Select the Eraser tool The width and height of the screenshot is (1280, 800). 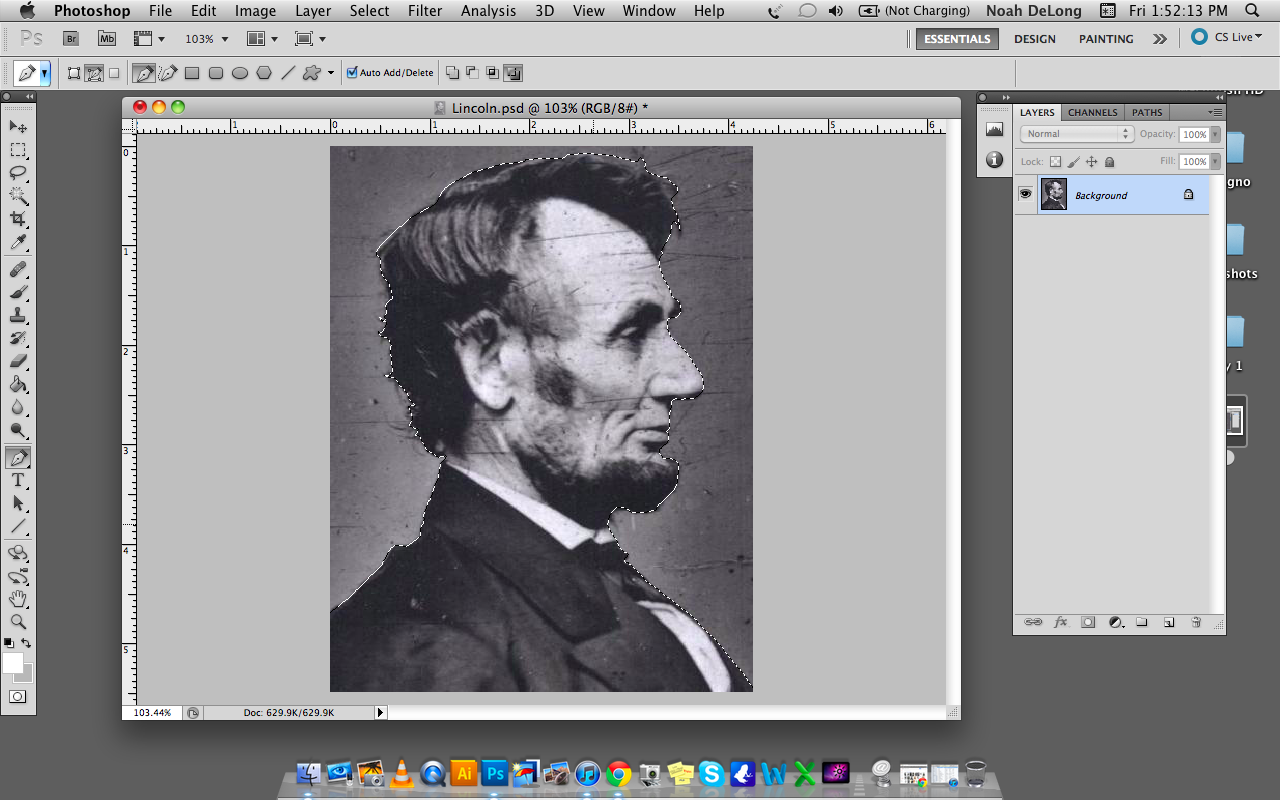click(18, 362)
